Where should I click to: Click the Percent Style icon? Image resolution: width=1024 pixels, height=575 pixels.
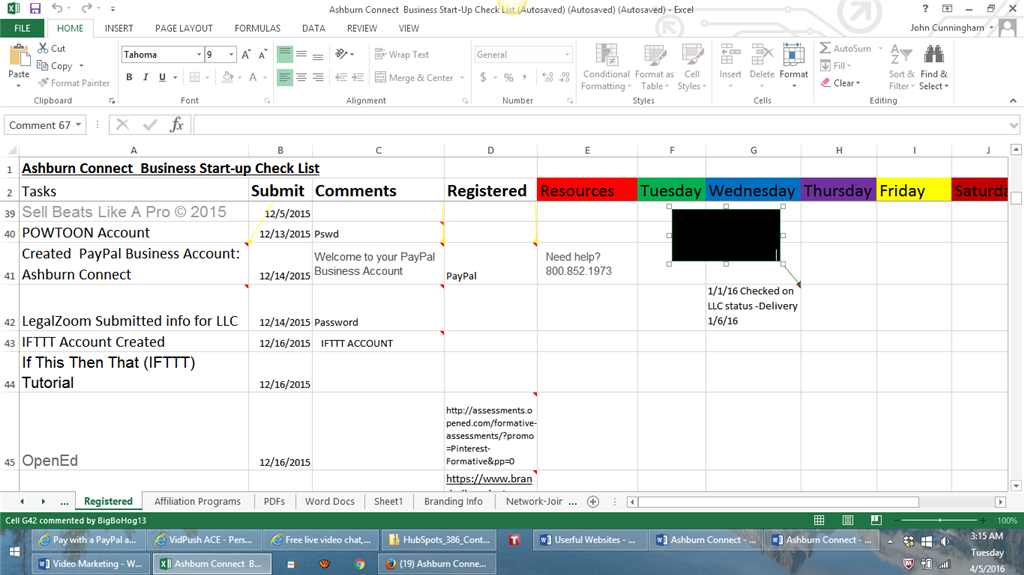(x=509, y=77)
